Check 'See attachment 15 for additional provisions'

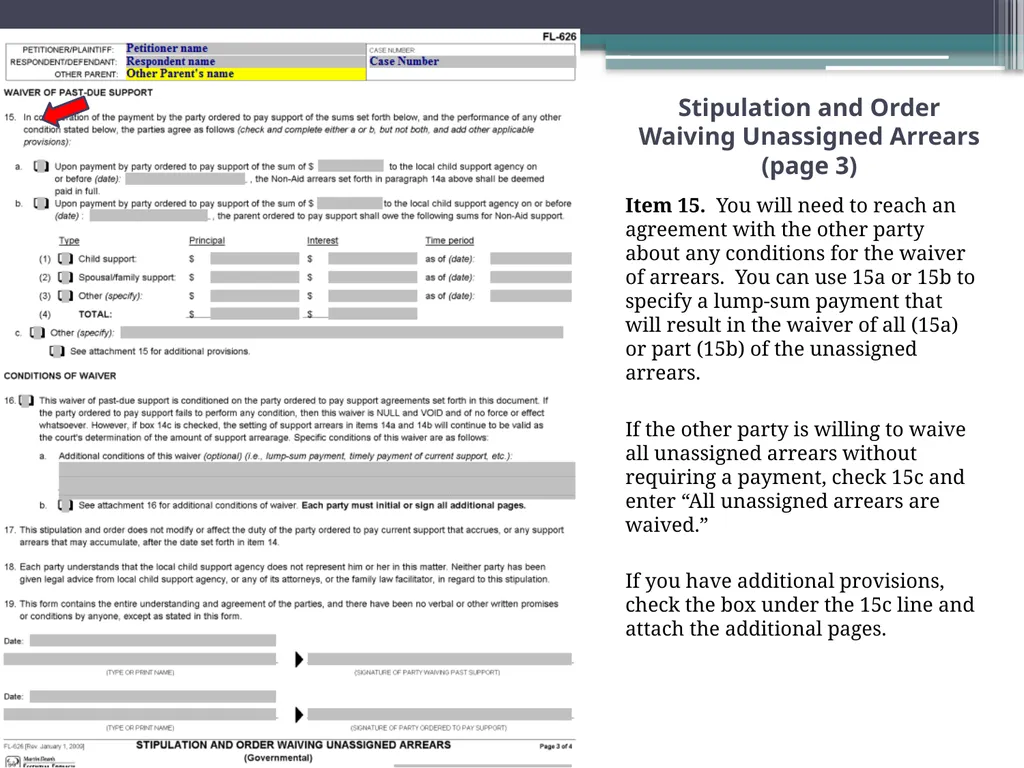(57, 351)
